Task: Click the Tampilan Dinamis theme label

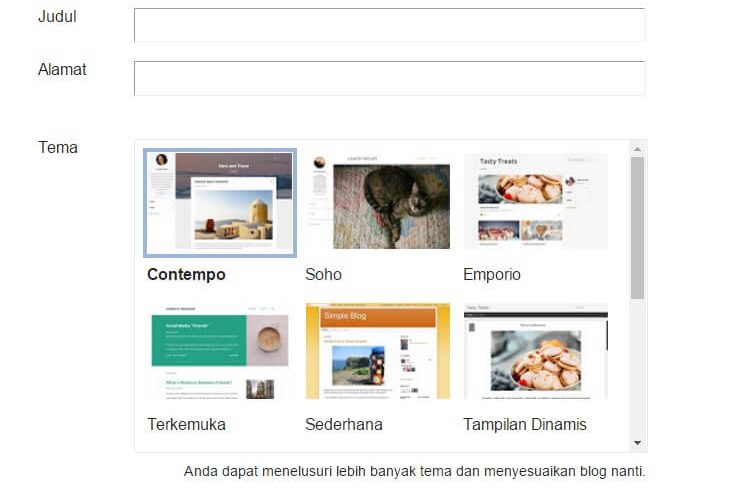Action: [x=525, y=425]
